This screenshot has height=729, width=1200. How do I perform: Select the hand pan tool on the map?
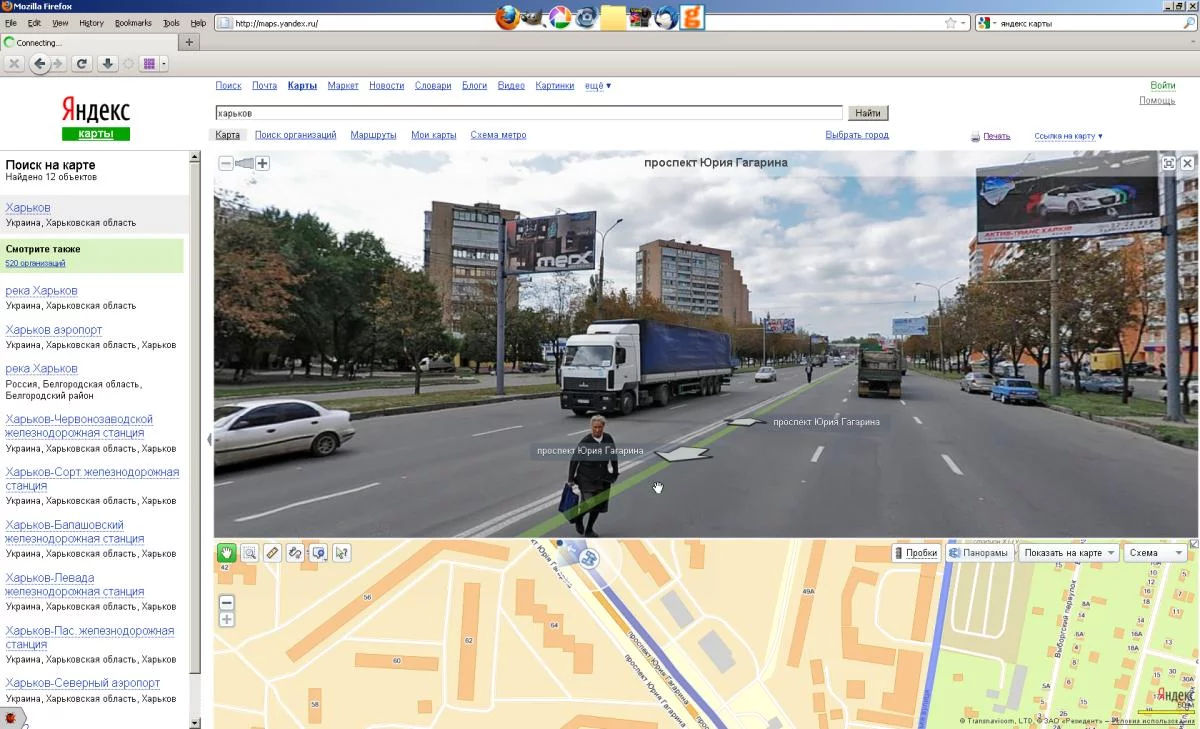(x=227, y=552)
